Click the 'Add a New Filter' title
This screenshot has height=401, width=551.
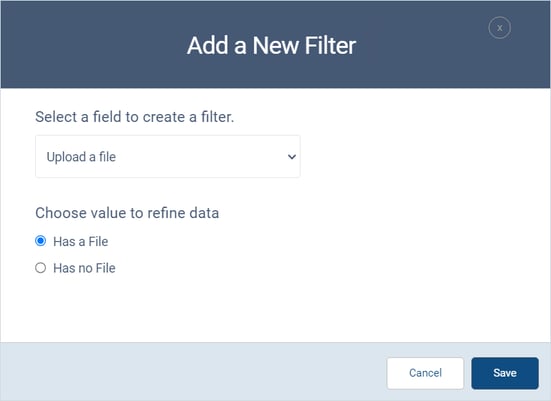click(x=271, y=45)
